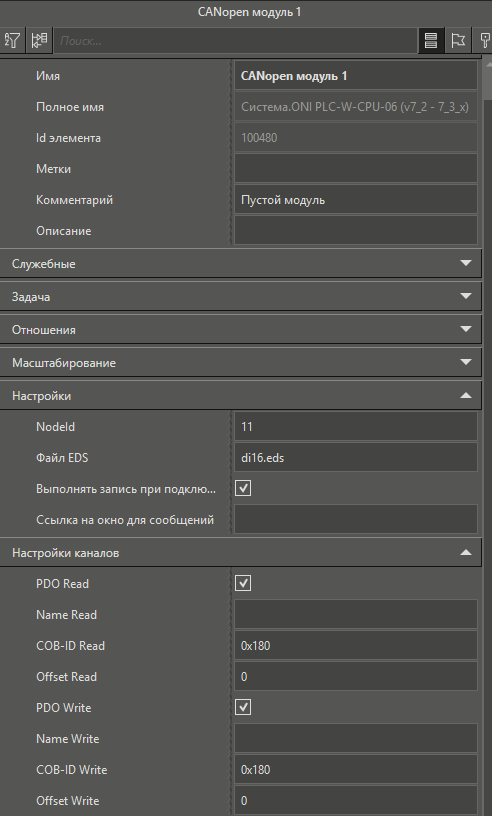This screenshot has width=492, height=816.
Task: Focus the Поиск search box
Action: [236, 41]
